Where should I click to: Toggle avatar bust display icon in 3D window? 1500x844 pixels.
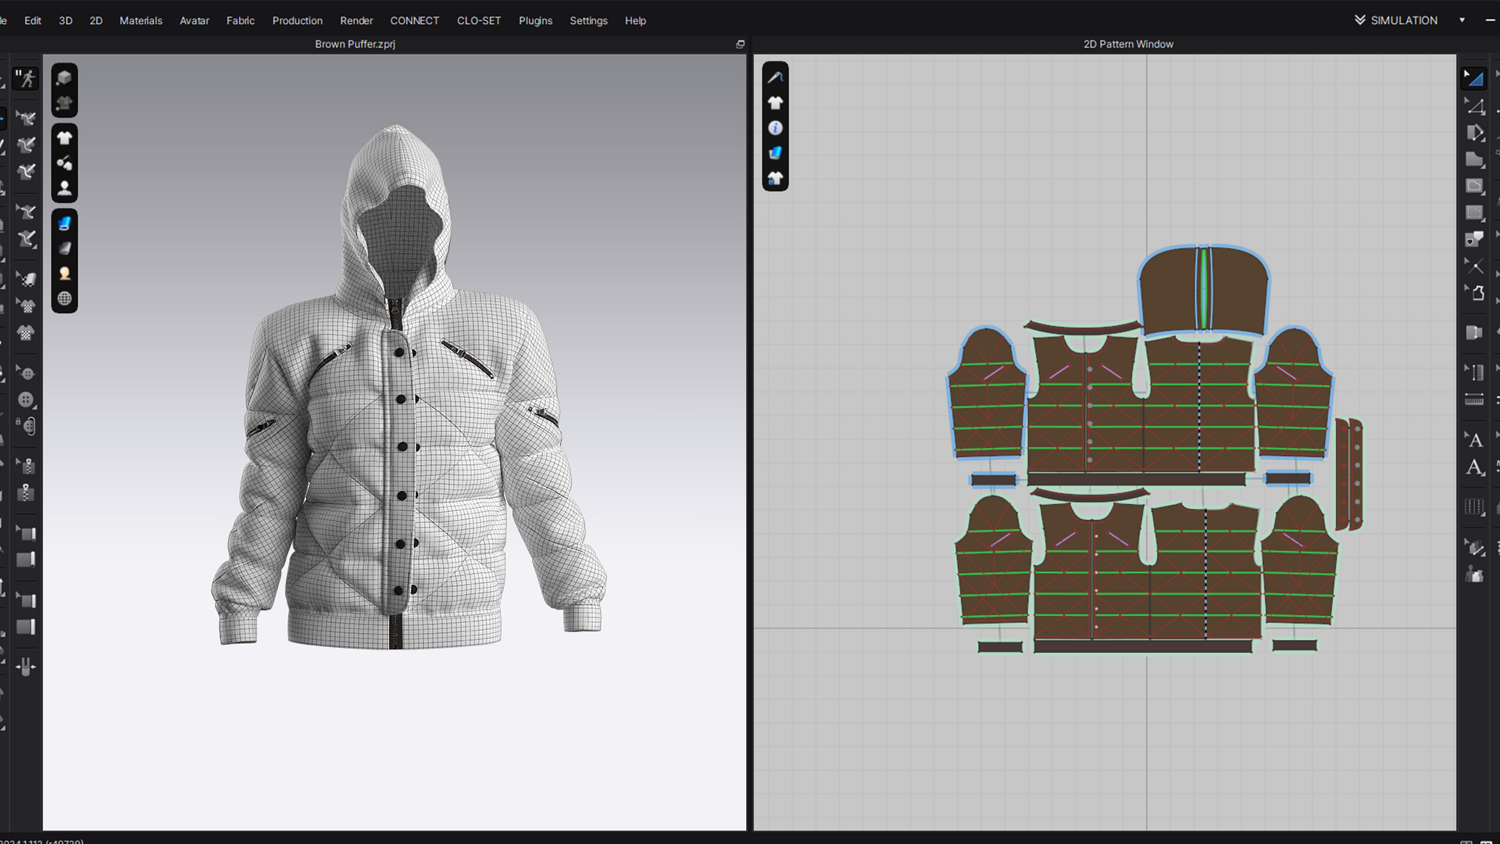coord(64,187)
